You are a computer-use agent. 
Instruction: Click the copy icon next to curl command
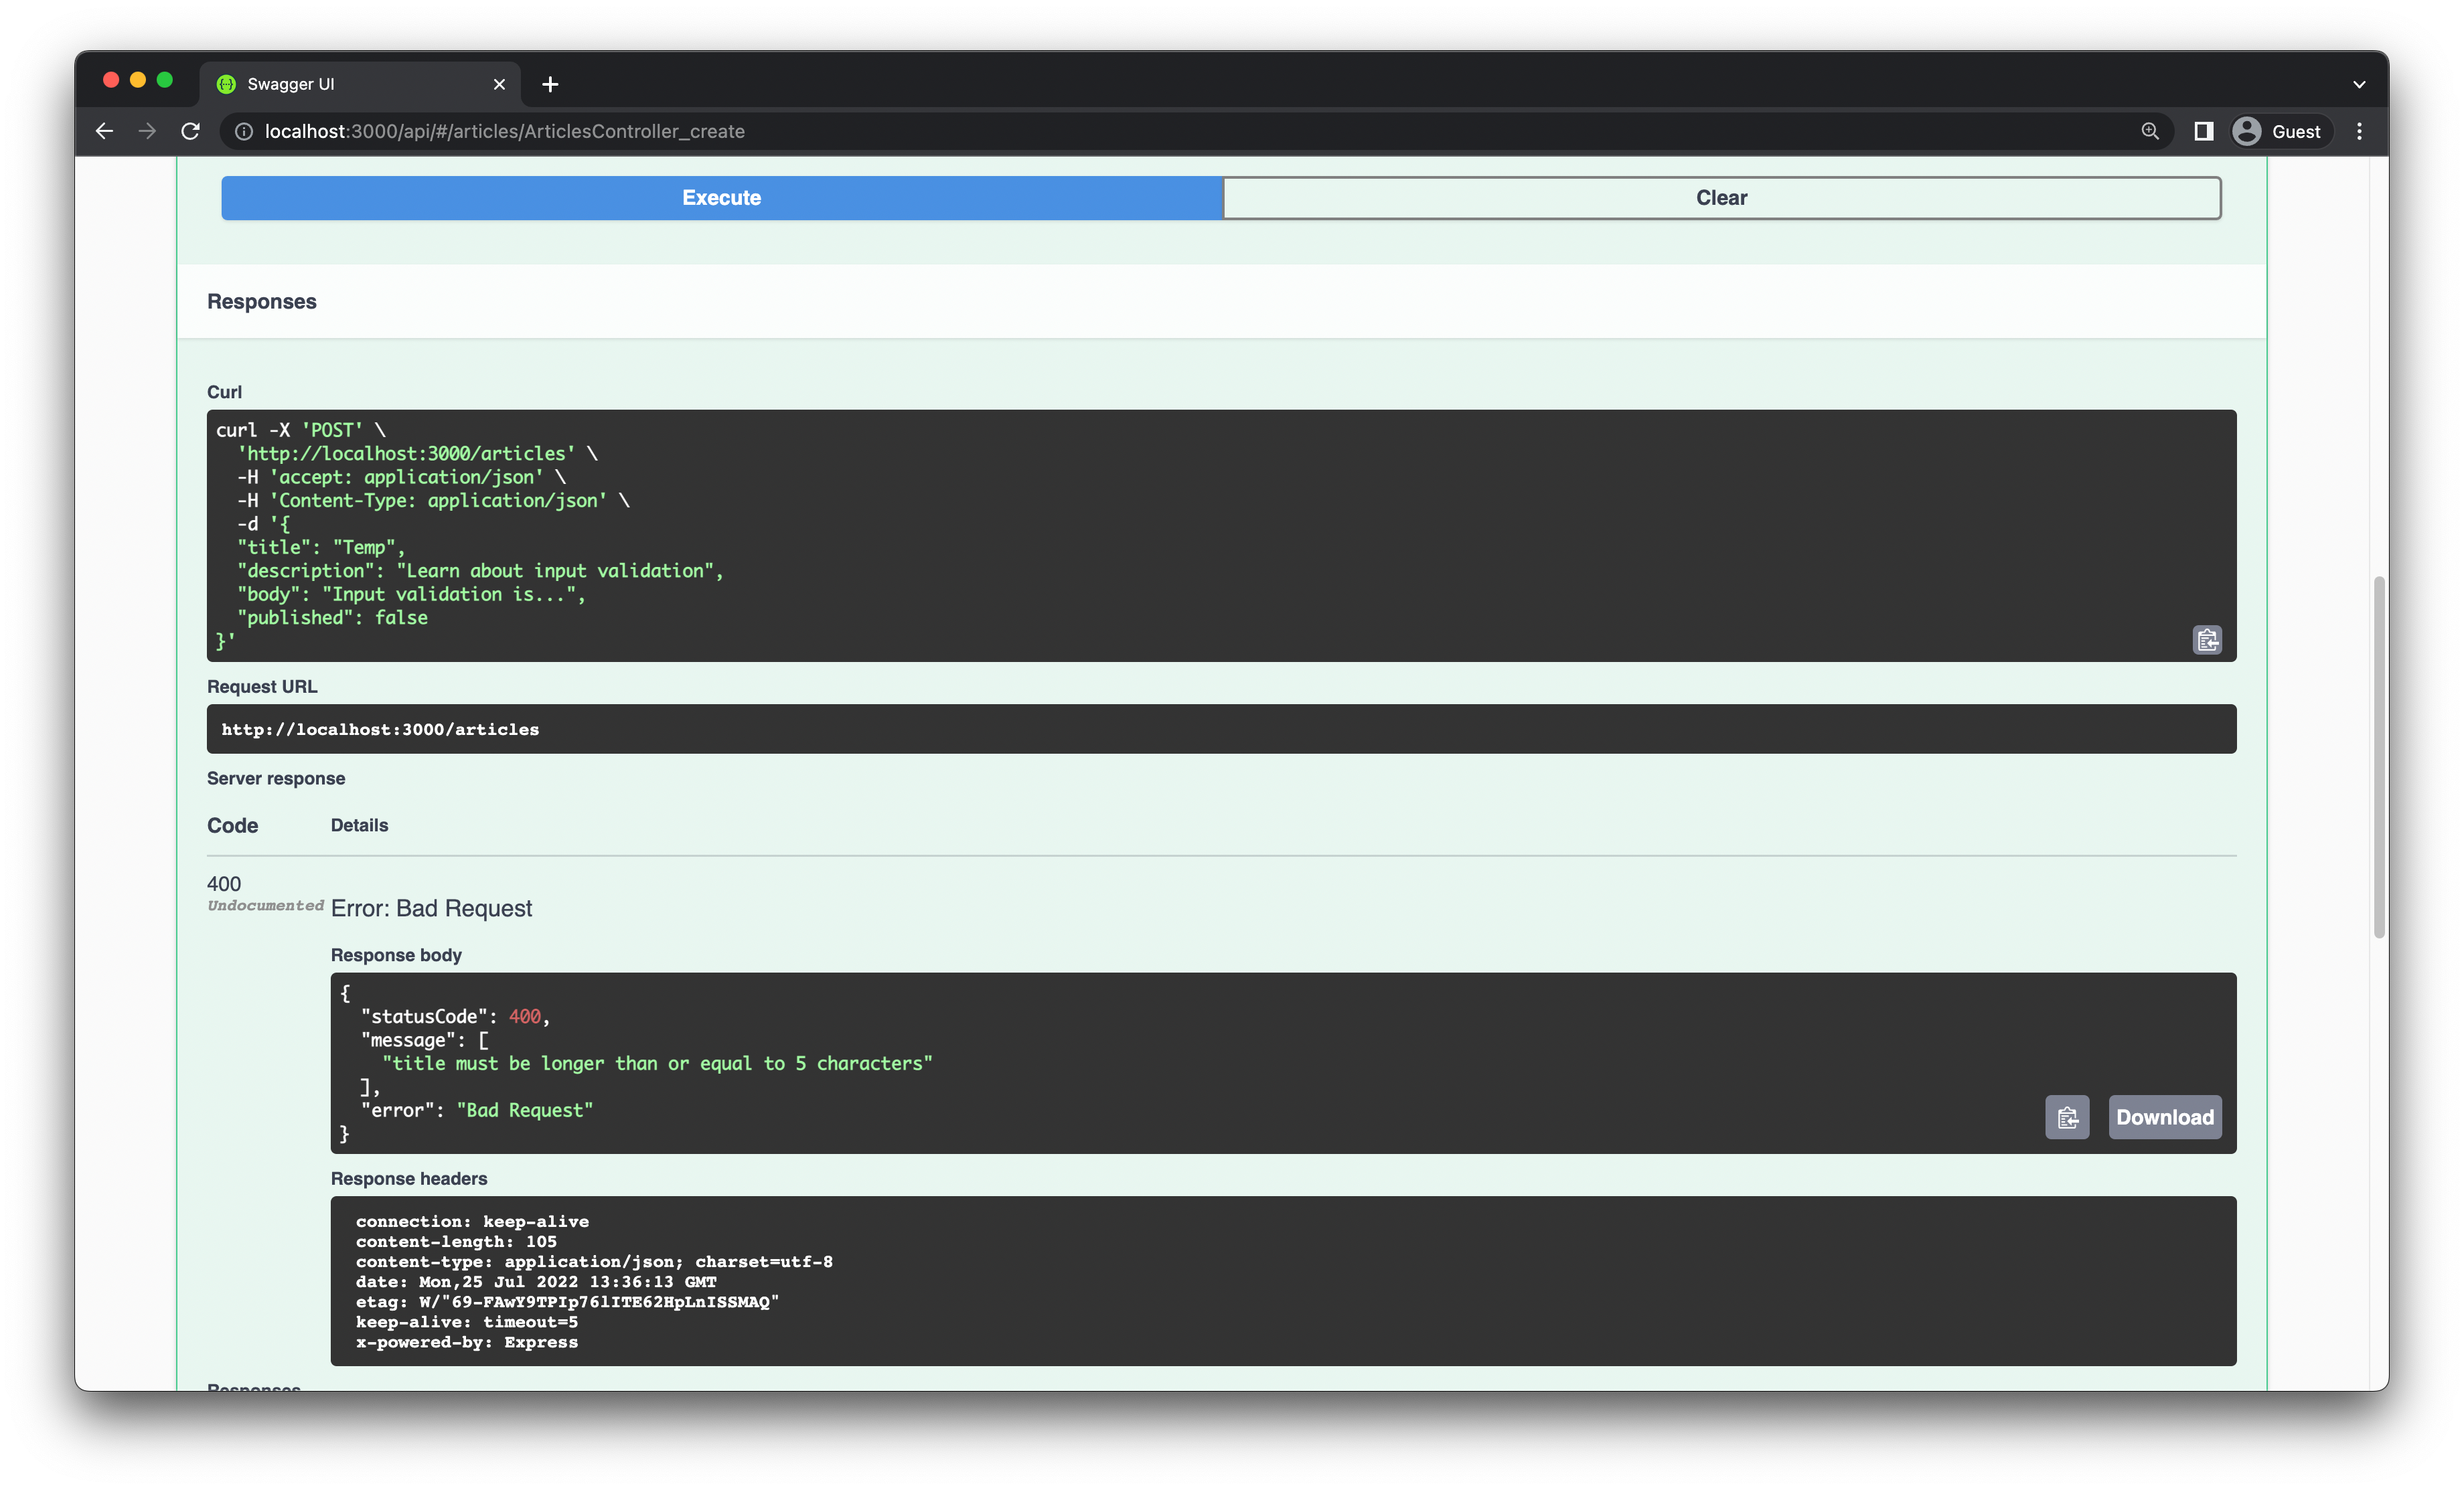tap(2207, 639)
